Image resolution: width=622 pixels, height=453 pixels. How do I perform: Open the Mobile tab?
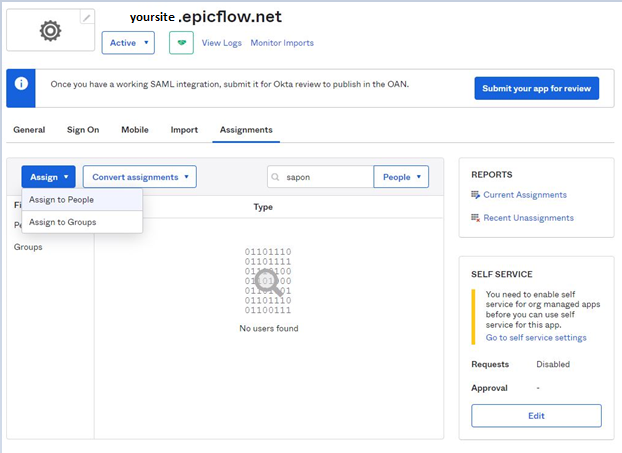click(135, 130)
